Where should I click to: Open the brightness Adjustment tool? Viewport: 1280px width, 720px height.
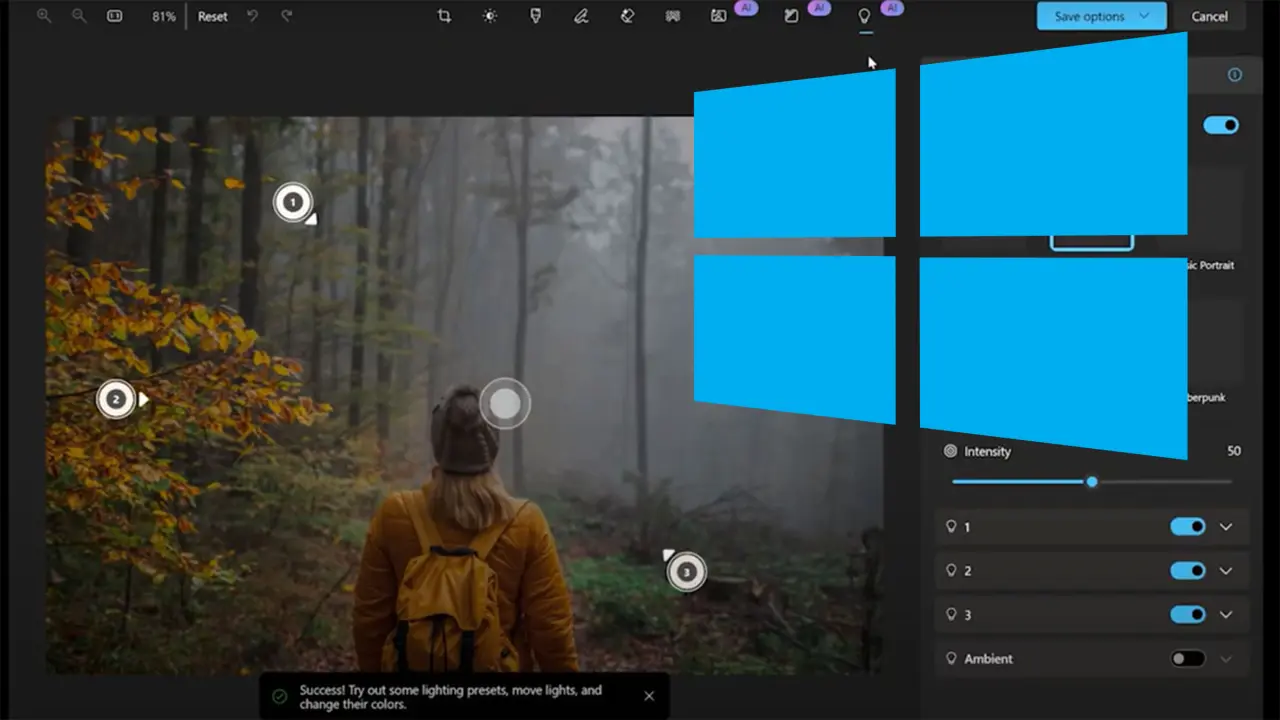tap(490, 16)
